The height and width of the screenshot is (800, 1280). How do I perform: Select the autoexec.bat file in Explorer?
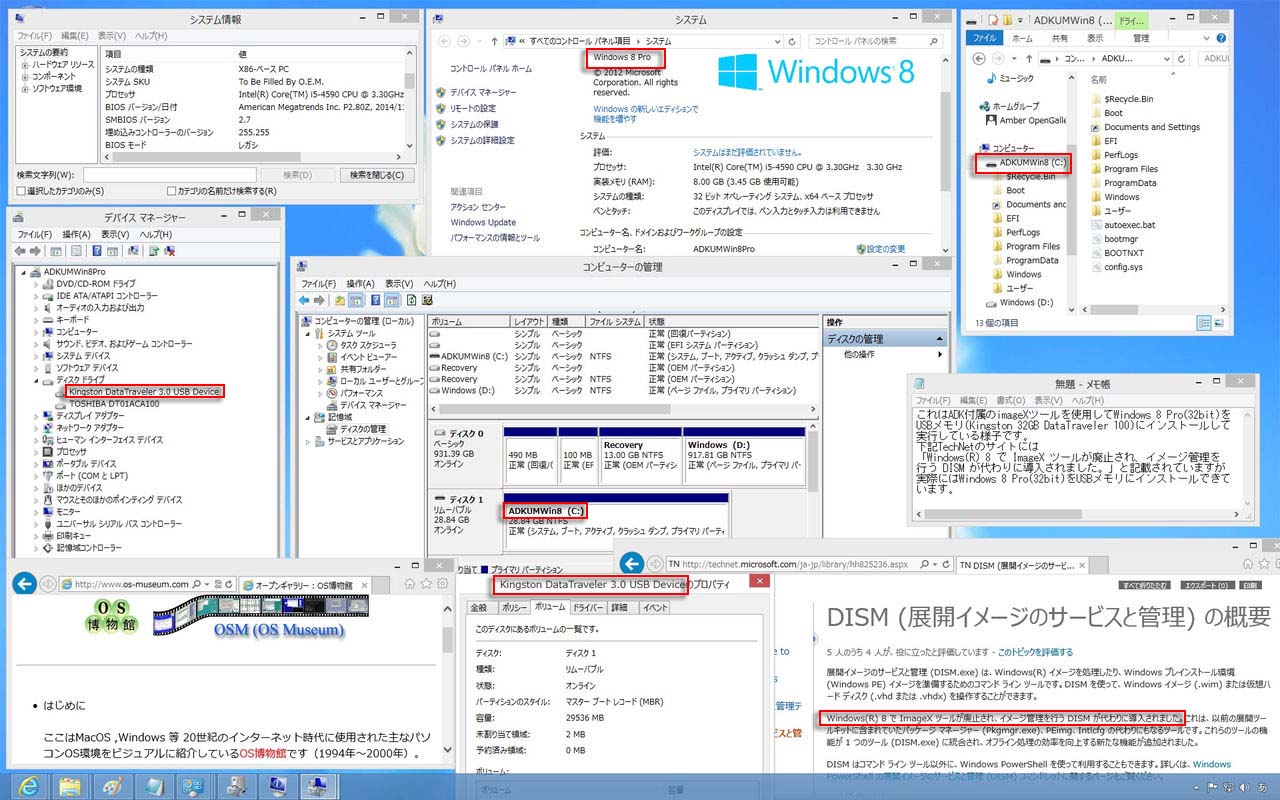pyautogui.click(x=1129, y=225)
